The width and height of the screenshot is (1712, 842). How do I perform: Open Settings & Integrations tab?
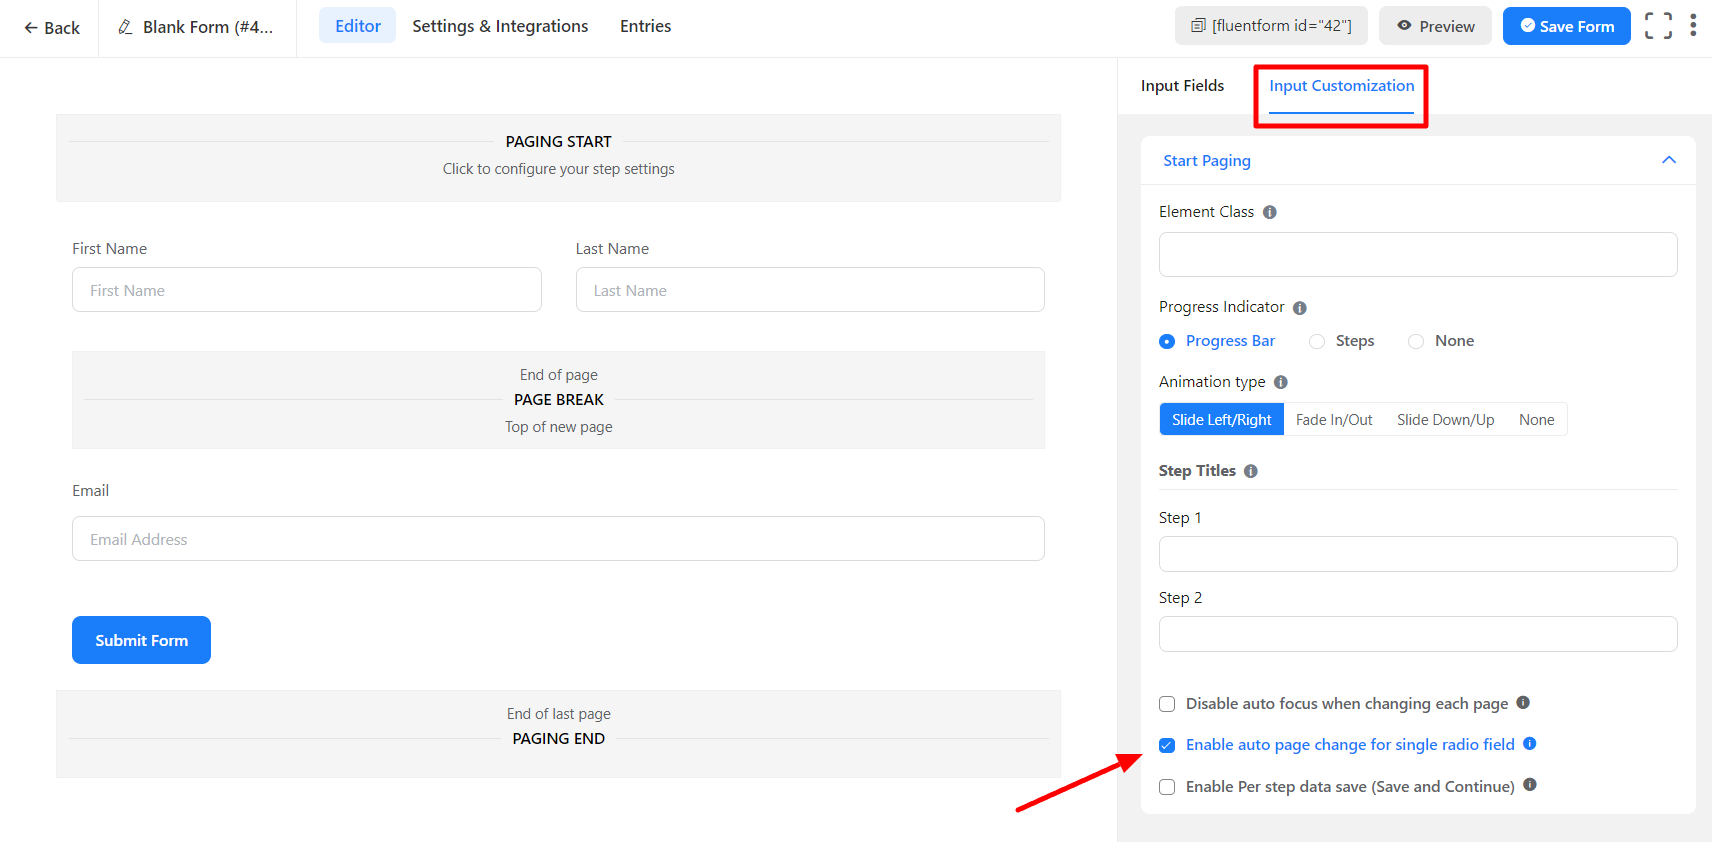pos(500,26)
